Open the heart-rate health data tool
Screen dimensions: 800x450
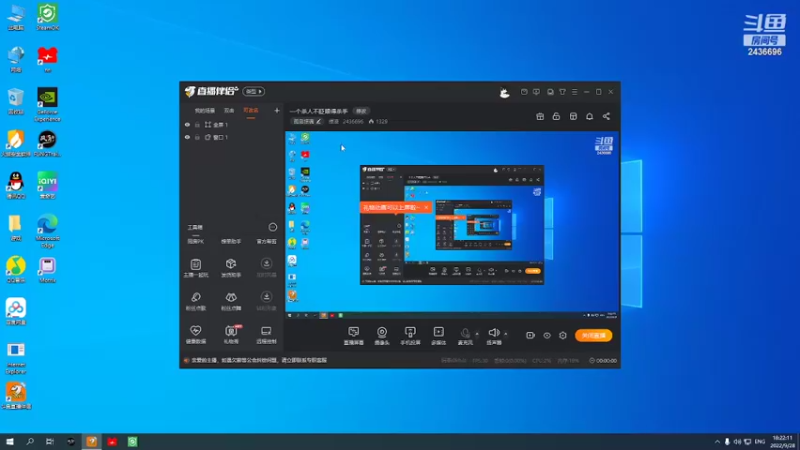click(195, 334)
